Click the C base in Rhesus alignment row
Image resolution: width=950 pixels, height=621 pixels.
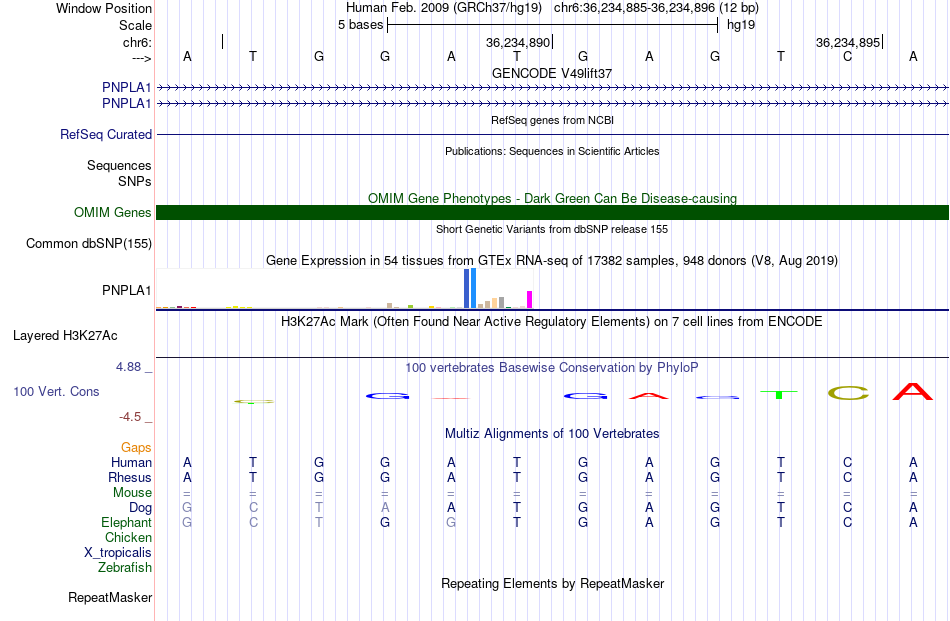pyautogui.click(x=847, y=477)
